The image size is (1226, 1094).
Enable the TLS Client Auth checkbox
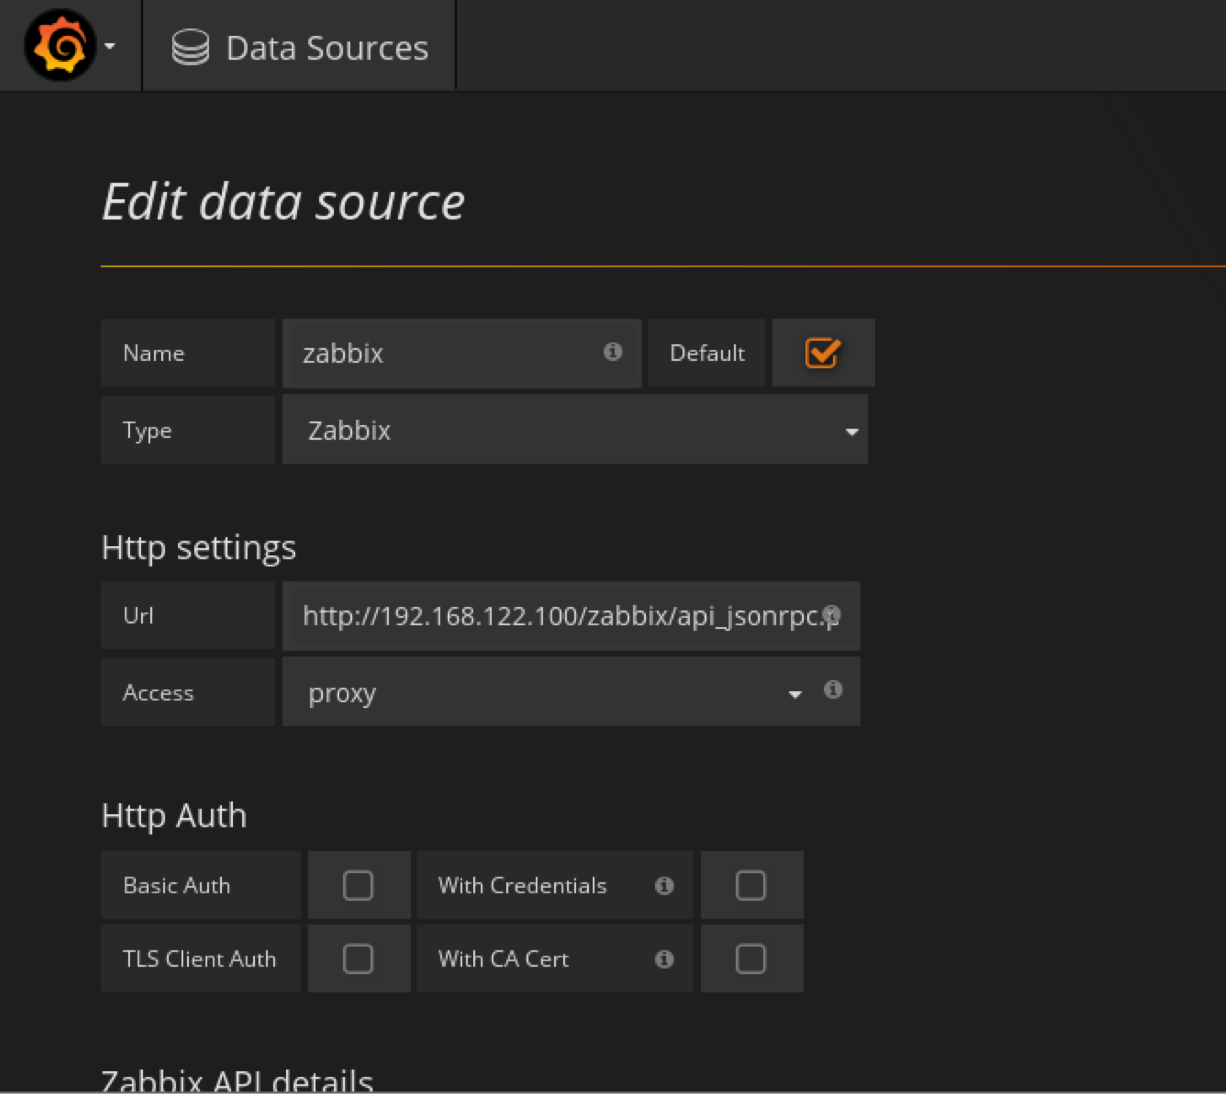[x=358, y=959]
